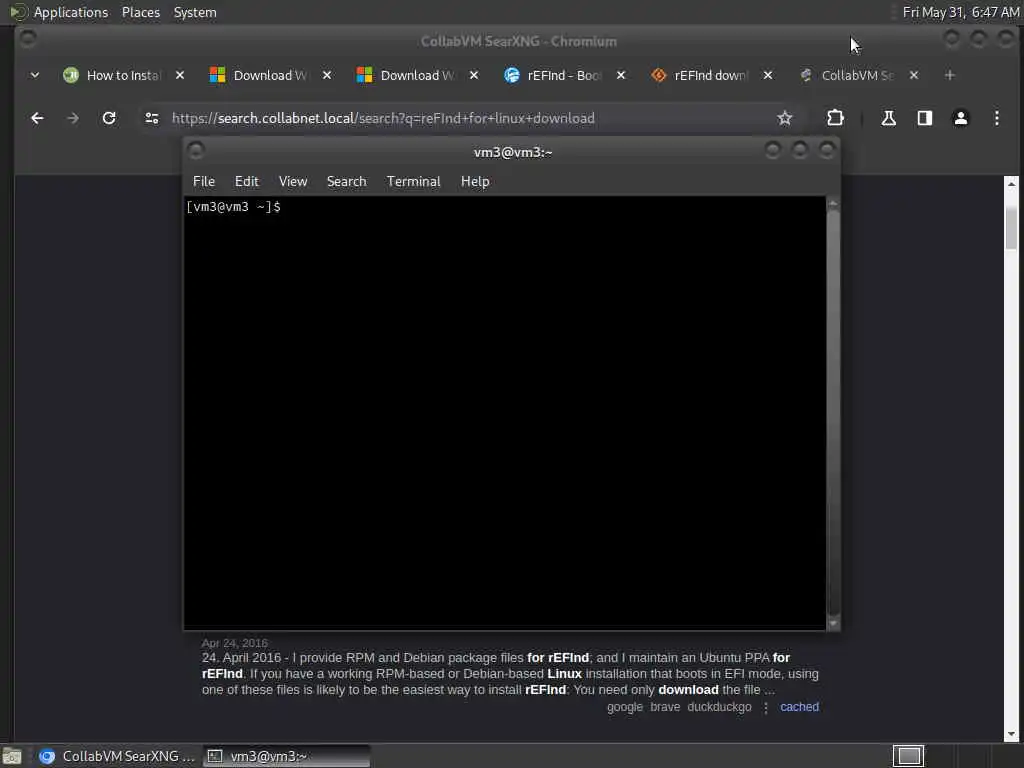Switch to the first 'Download W' tab
The width and height of the screenshot is (1024, 768).
[270, 75]
